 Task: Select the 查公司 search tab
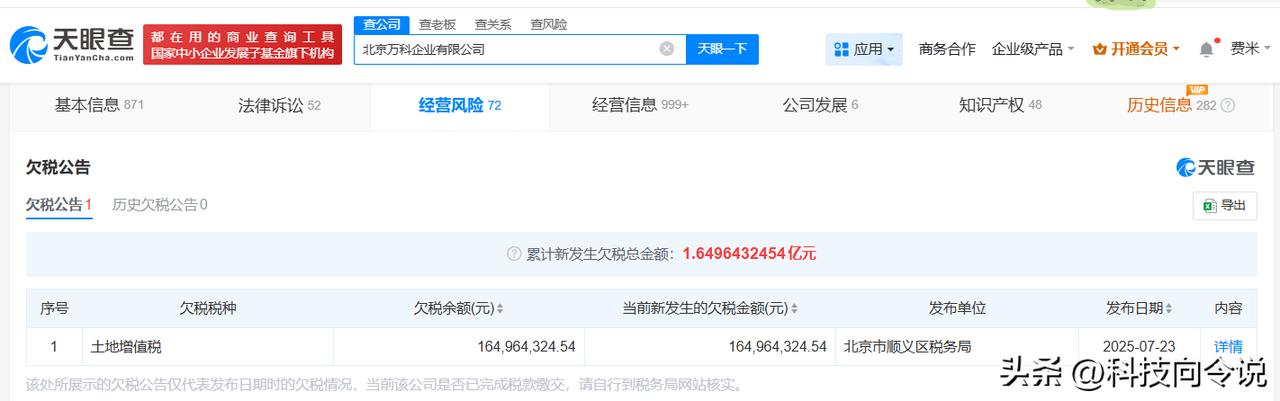(x=382, y=24)
